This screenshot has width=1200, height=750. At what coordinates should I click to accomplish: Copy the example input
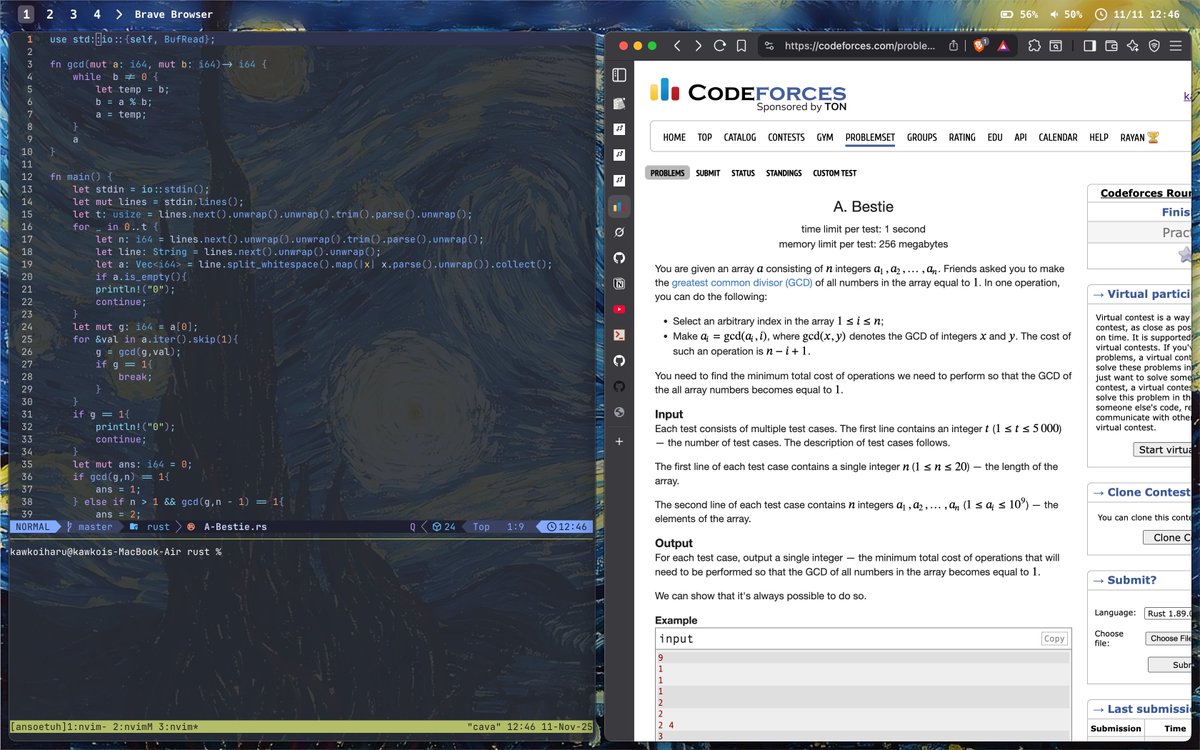coord(1054,638)
